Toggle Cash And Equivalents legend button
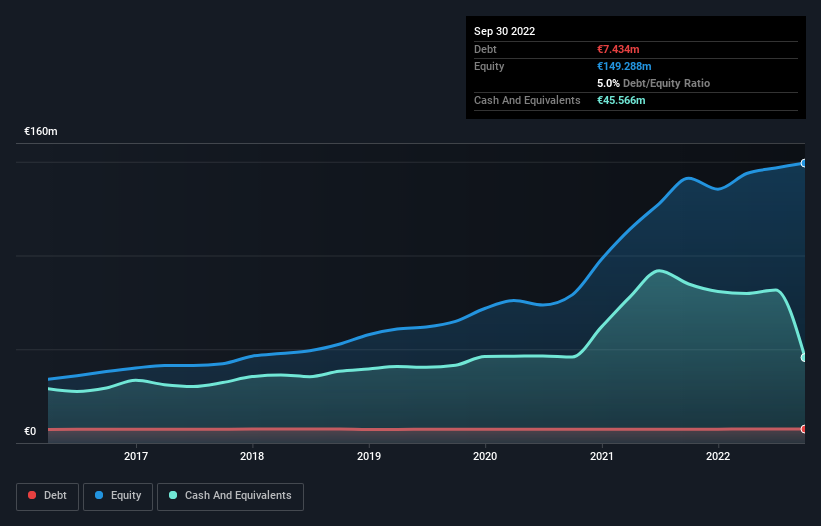This screenshot has height=526, width=821. [x=230, y=496]
